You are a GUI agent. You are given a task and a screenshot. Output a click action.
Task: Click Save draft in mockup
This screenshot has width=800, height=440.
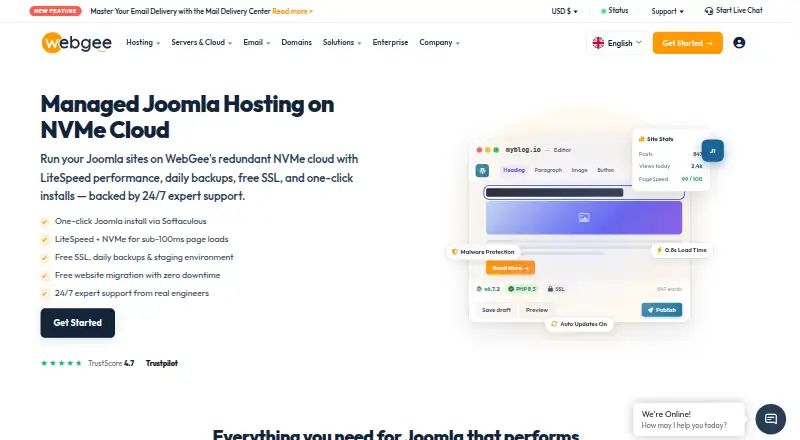coord(496,310)
